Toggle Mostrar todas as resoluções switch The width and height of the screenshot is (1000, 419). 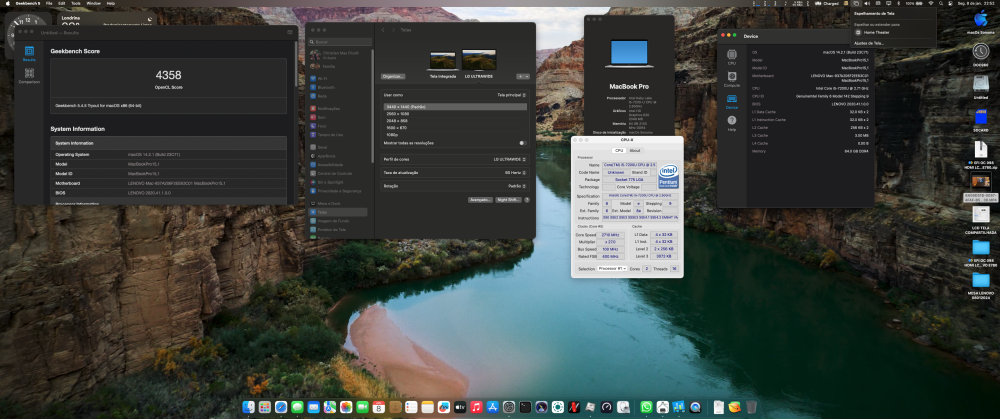point(523,143)
